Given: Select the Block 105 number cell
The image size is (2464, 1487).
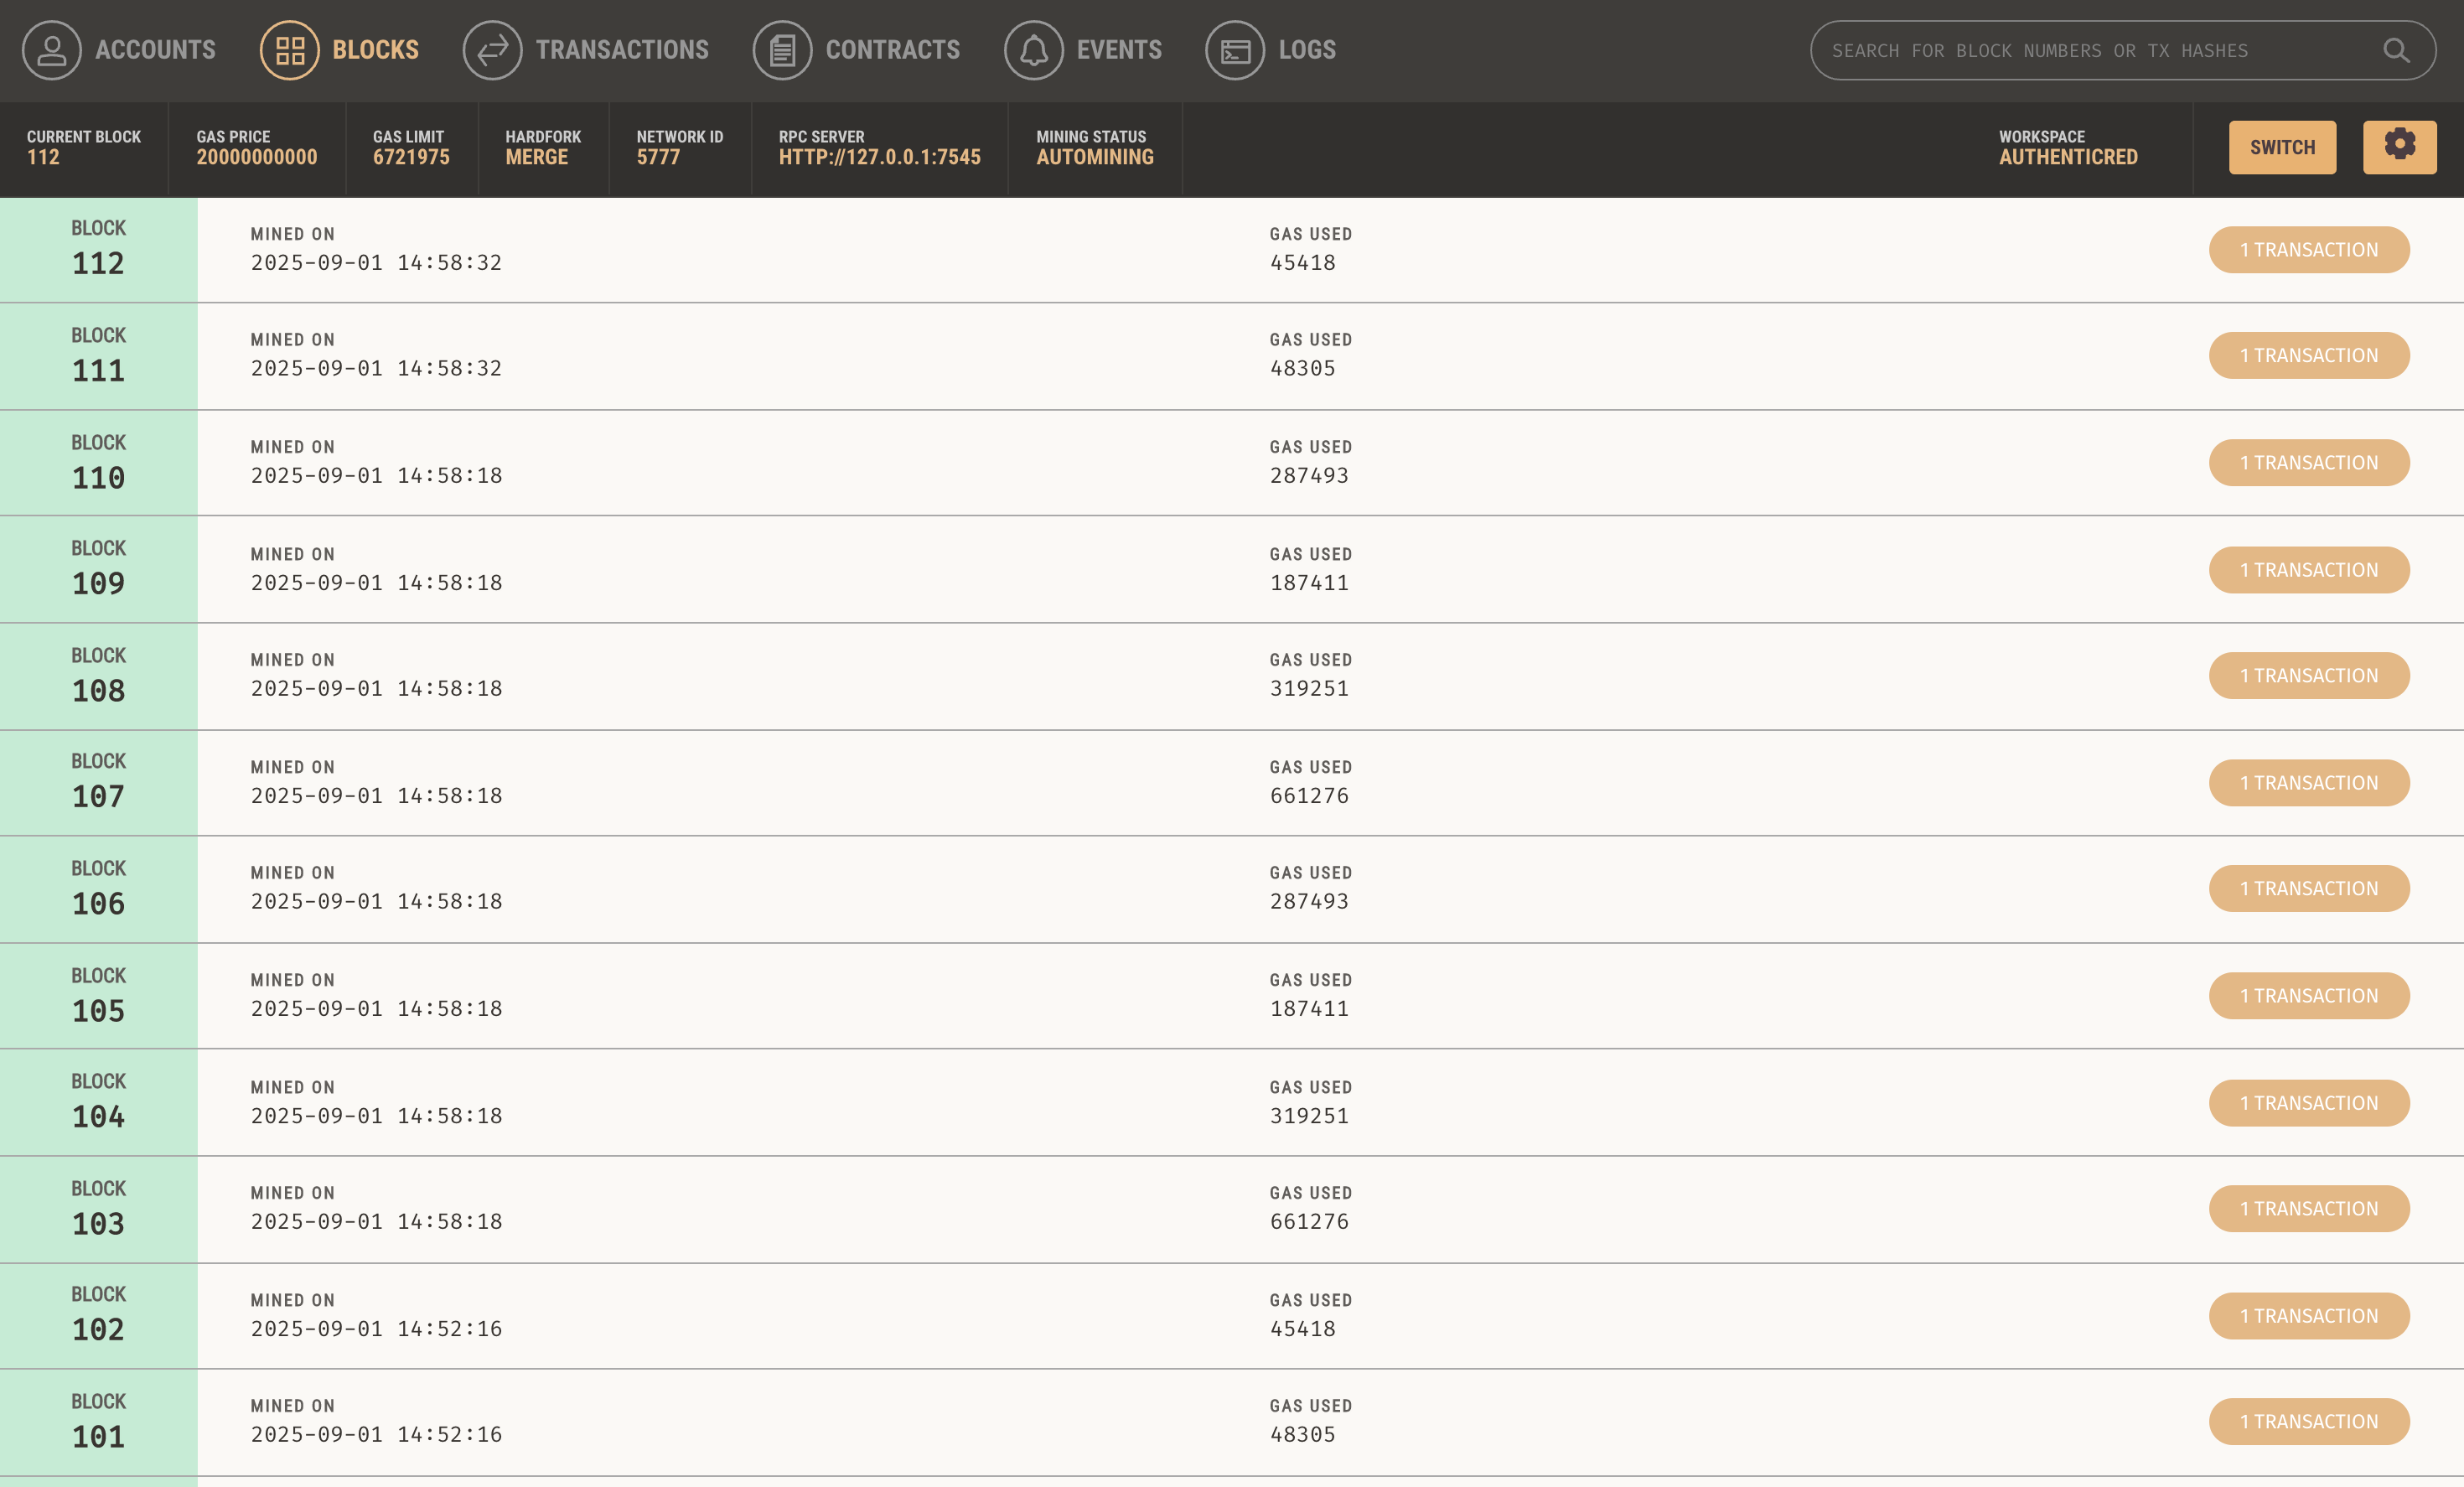Looking at the screenshot, I should click(x=98, y=996).
